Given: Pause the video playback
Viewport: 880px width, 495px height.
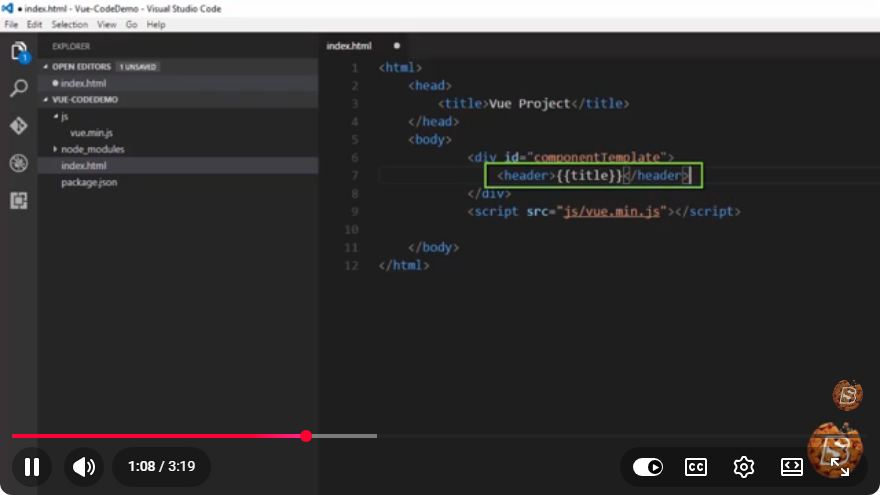Looking at the screenshot, I should click(32, 466).
